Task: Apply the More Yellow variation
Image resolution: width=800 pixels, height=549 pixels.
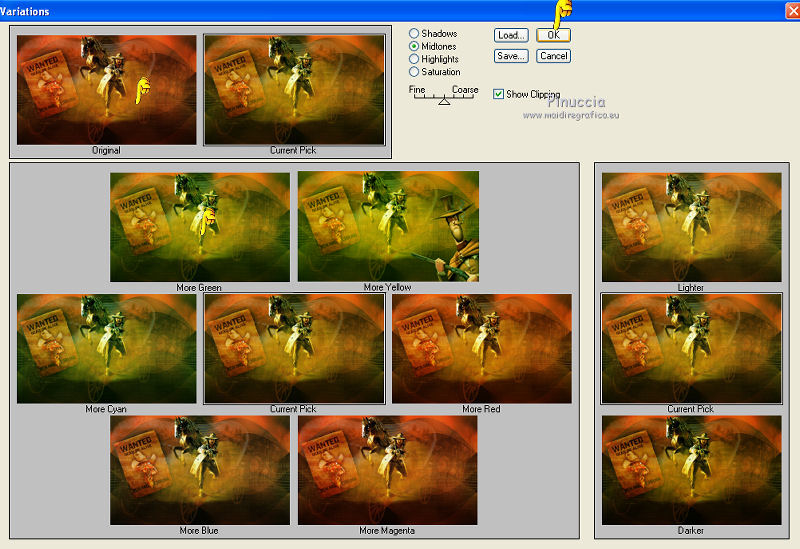Action: point(388,227)
